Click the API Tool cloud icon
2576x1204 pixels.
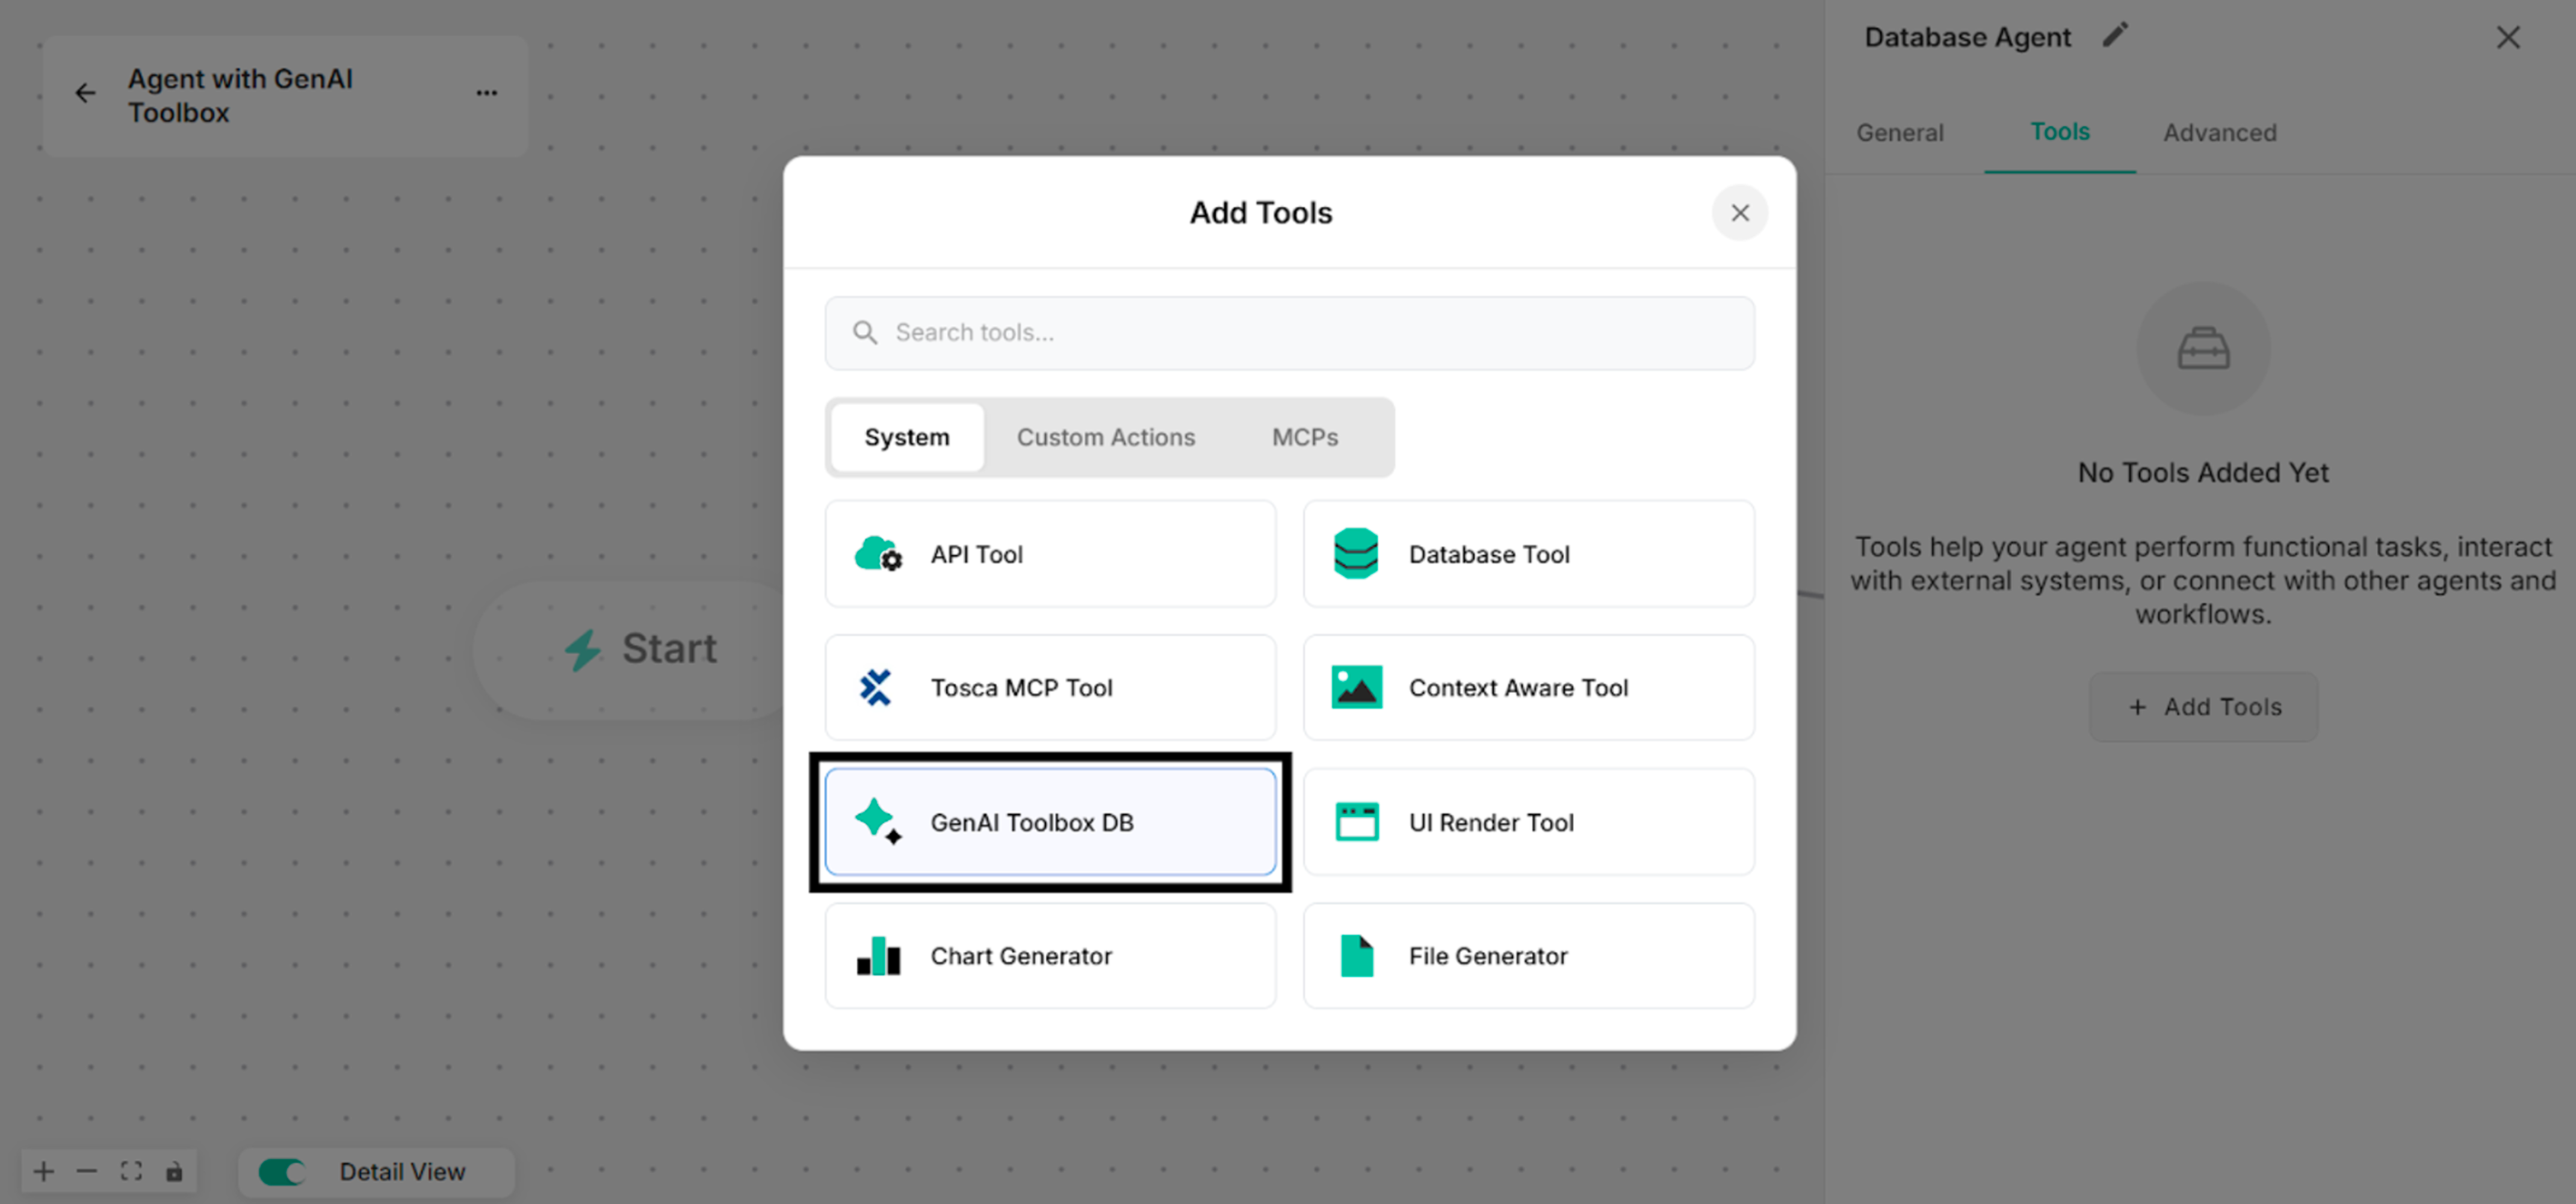coord(878,554)
